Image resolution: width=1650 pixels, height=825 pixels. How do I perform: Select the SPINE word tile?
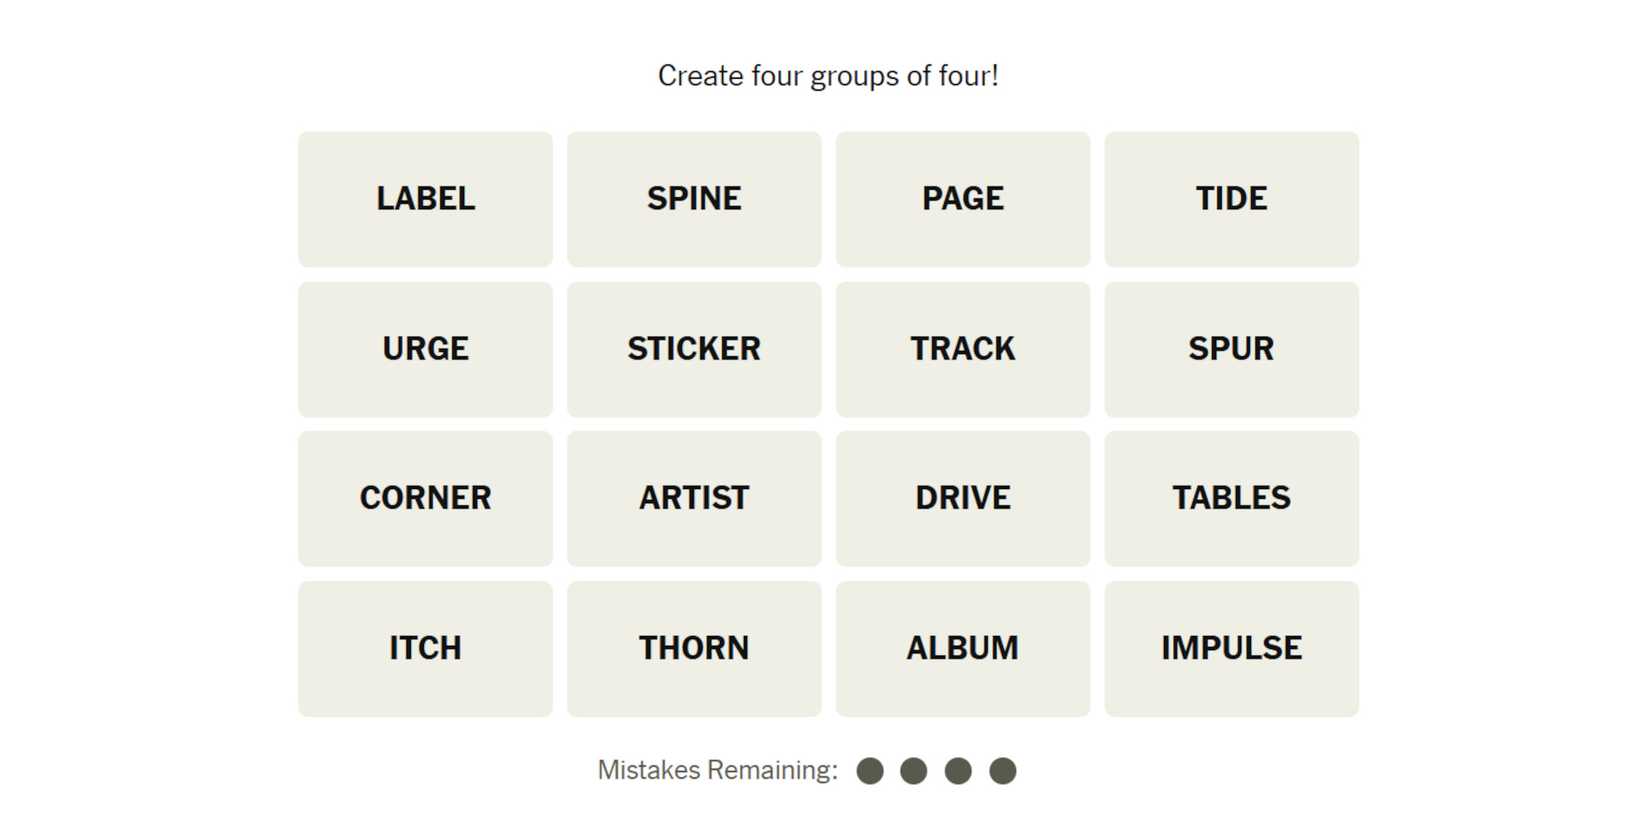(x=694, y=199)
